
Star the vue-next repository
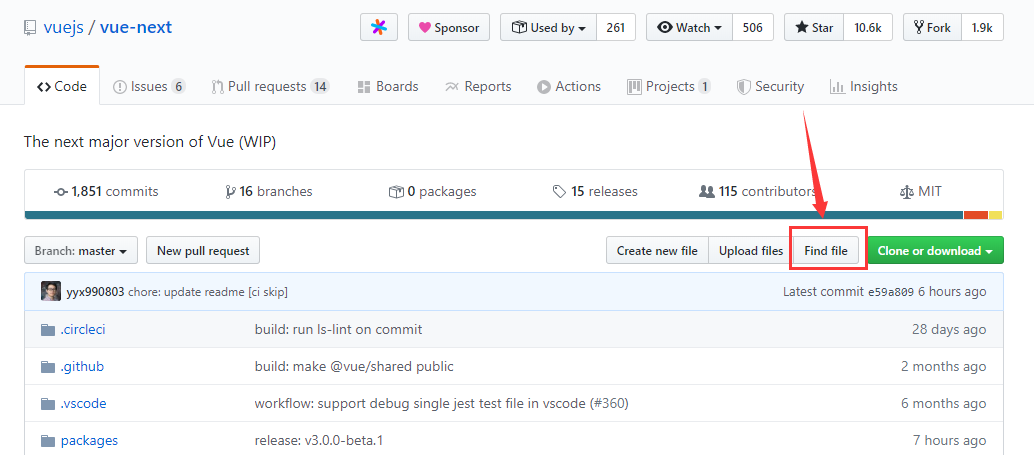814,28
